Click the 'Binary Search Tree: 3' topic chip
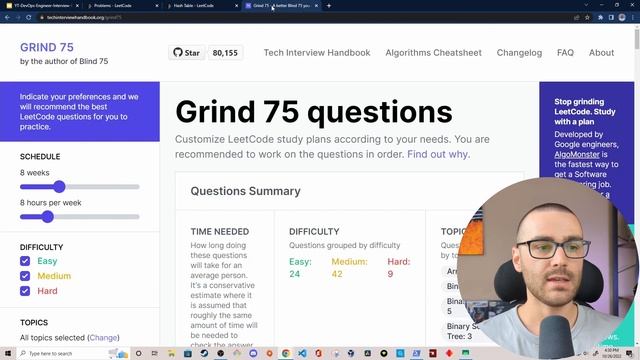 tap(462, 331)
